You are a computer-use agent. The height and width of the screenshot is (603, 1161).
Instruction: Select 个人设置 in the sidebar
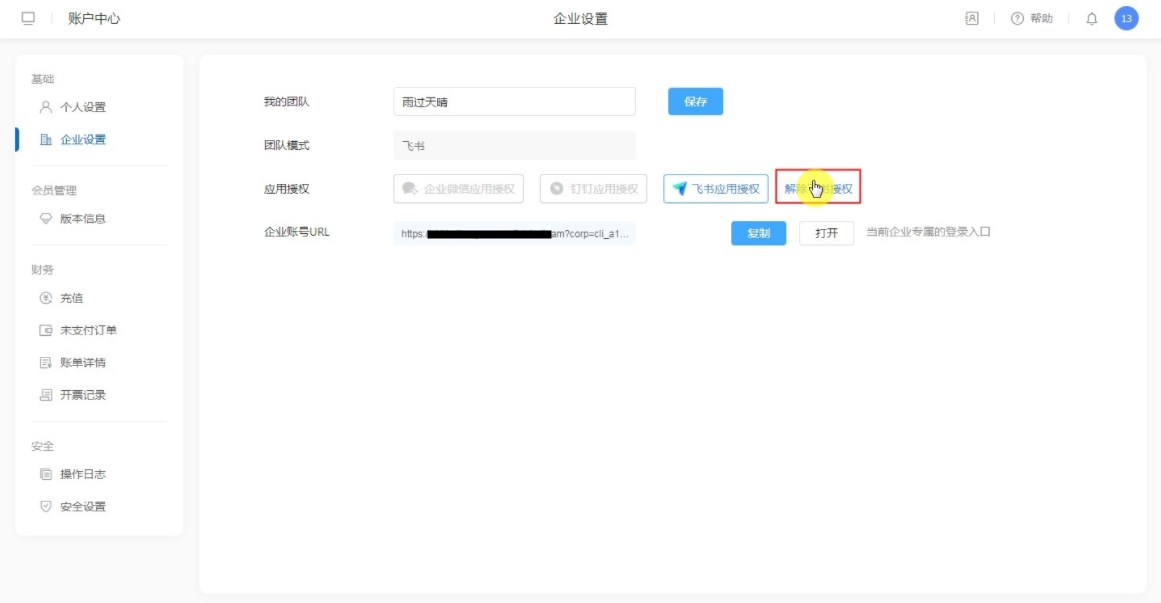point(82,107)
